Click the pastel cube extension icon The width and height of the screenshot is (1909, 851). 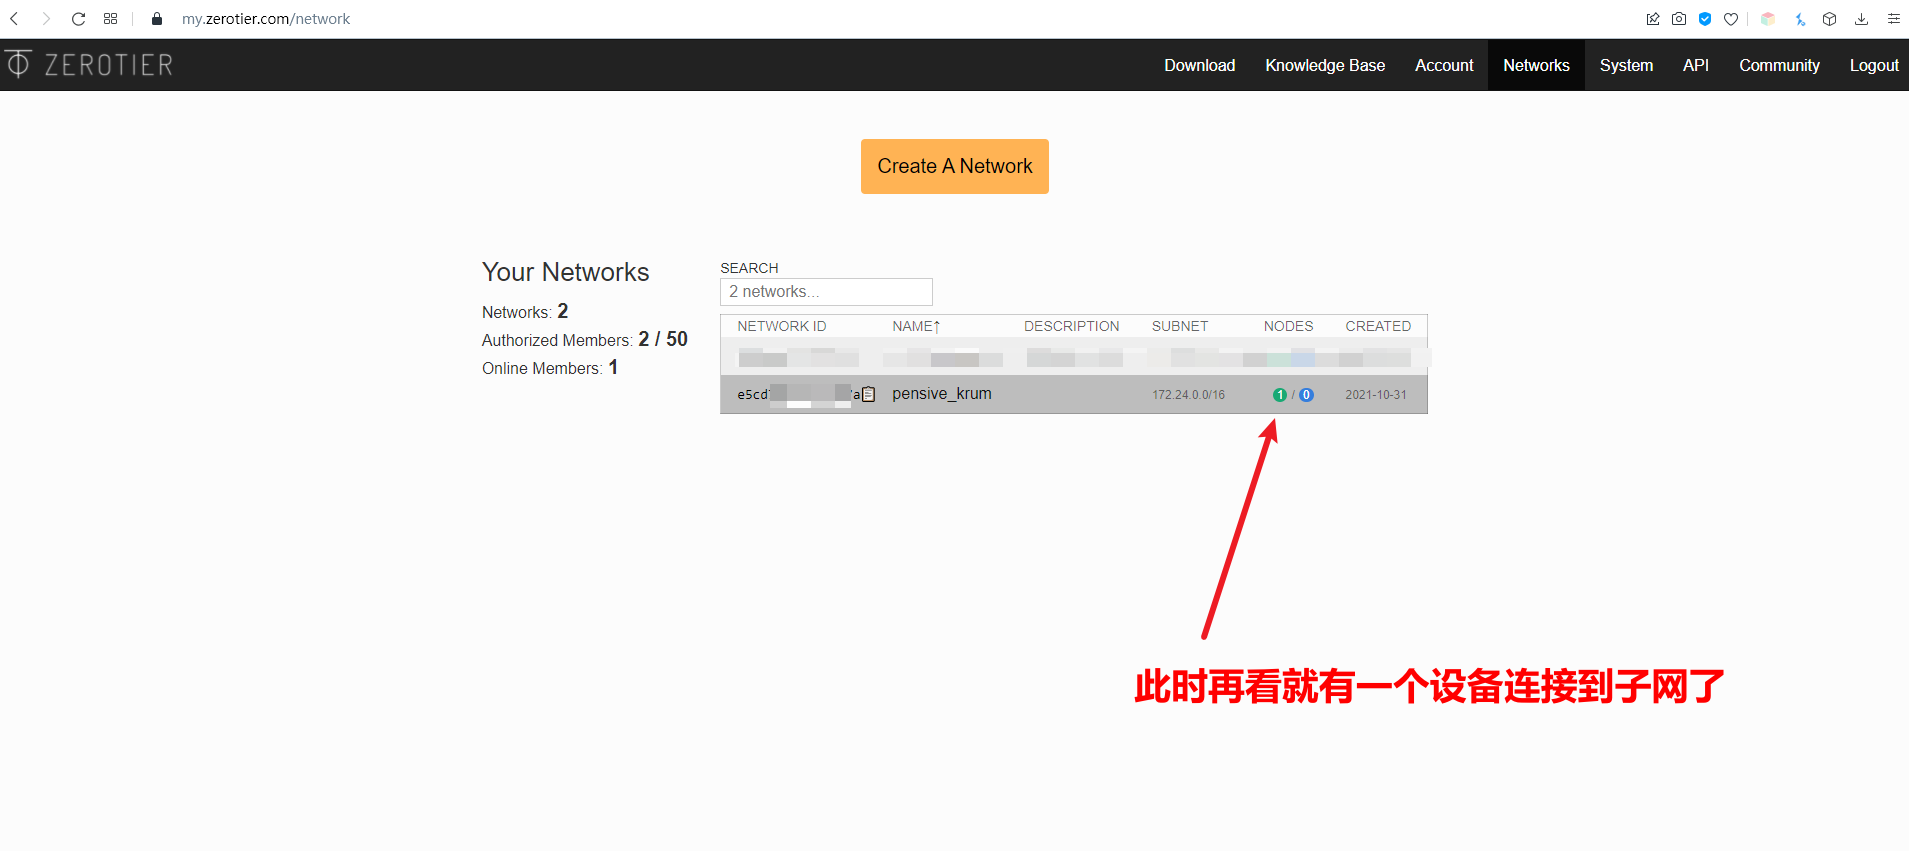1768,19
